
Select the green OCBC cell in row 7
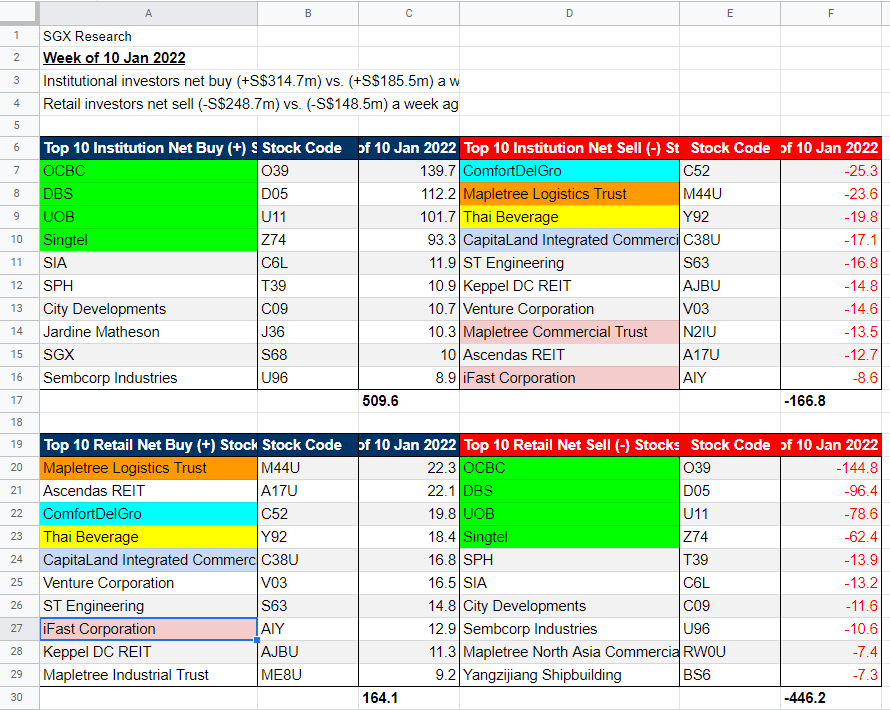click(x=149, y=171)
